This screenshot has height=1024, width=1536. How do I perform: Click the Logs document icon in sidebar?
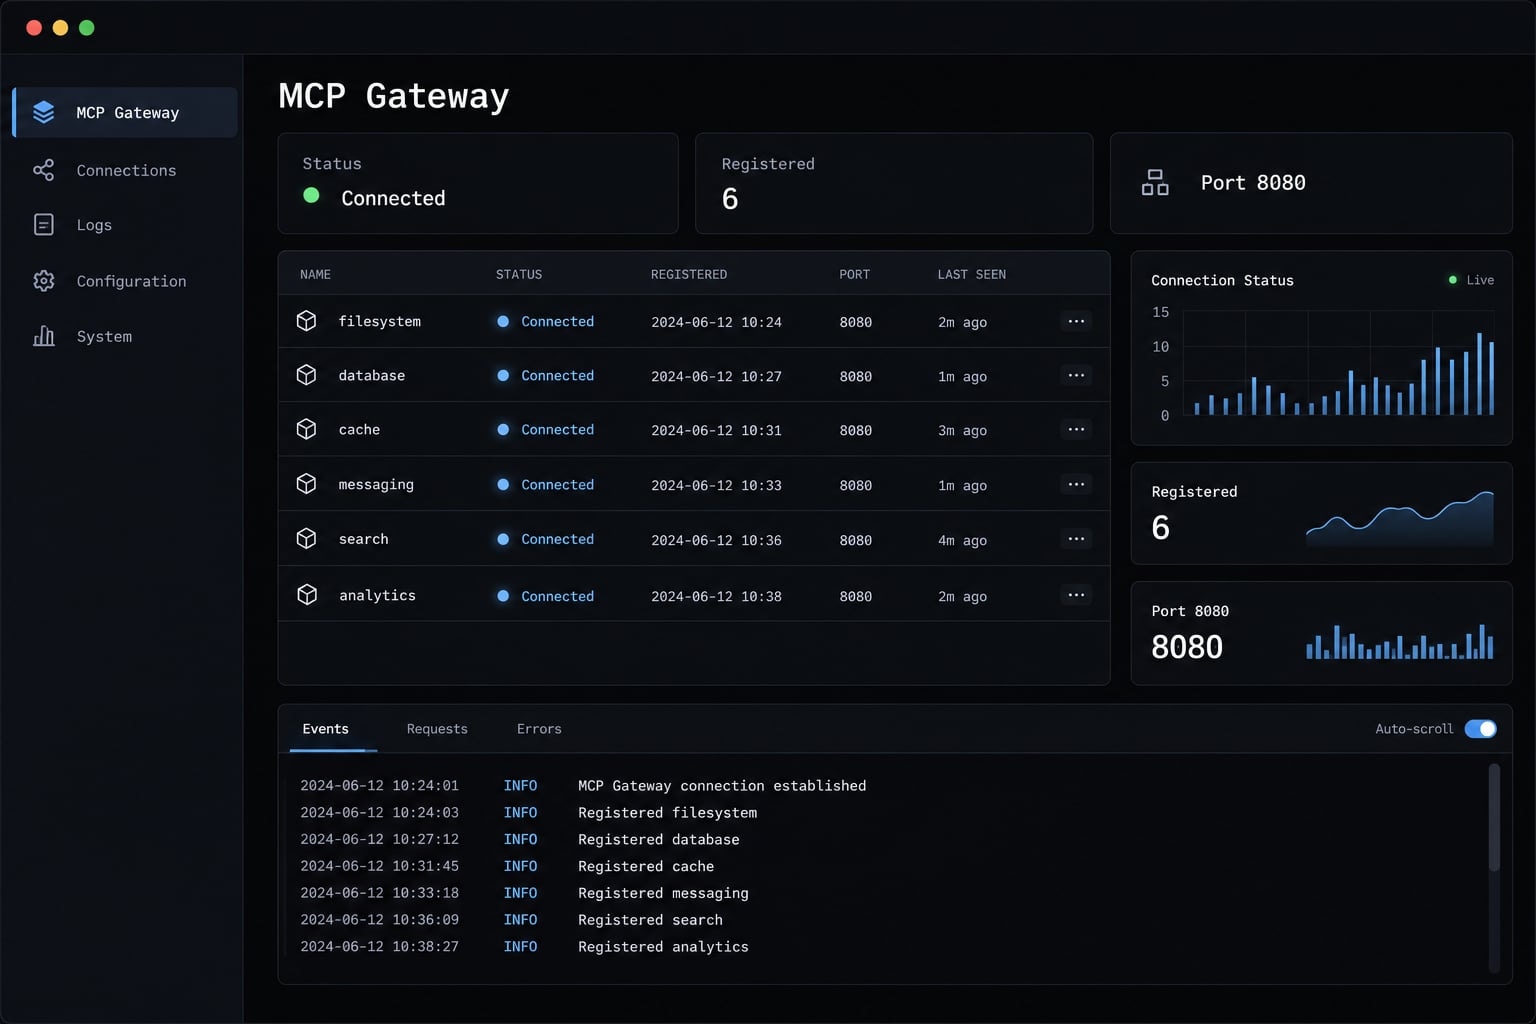tap(44, 225)
